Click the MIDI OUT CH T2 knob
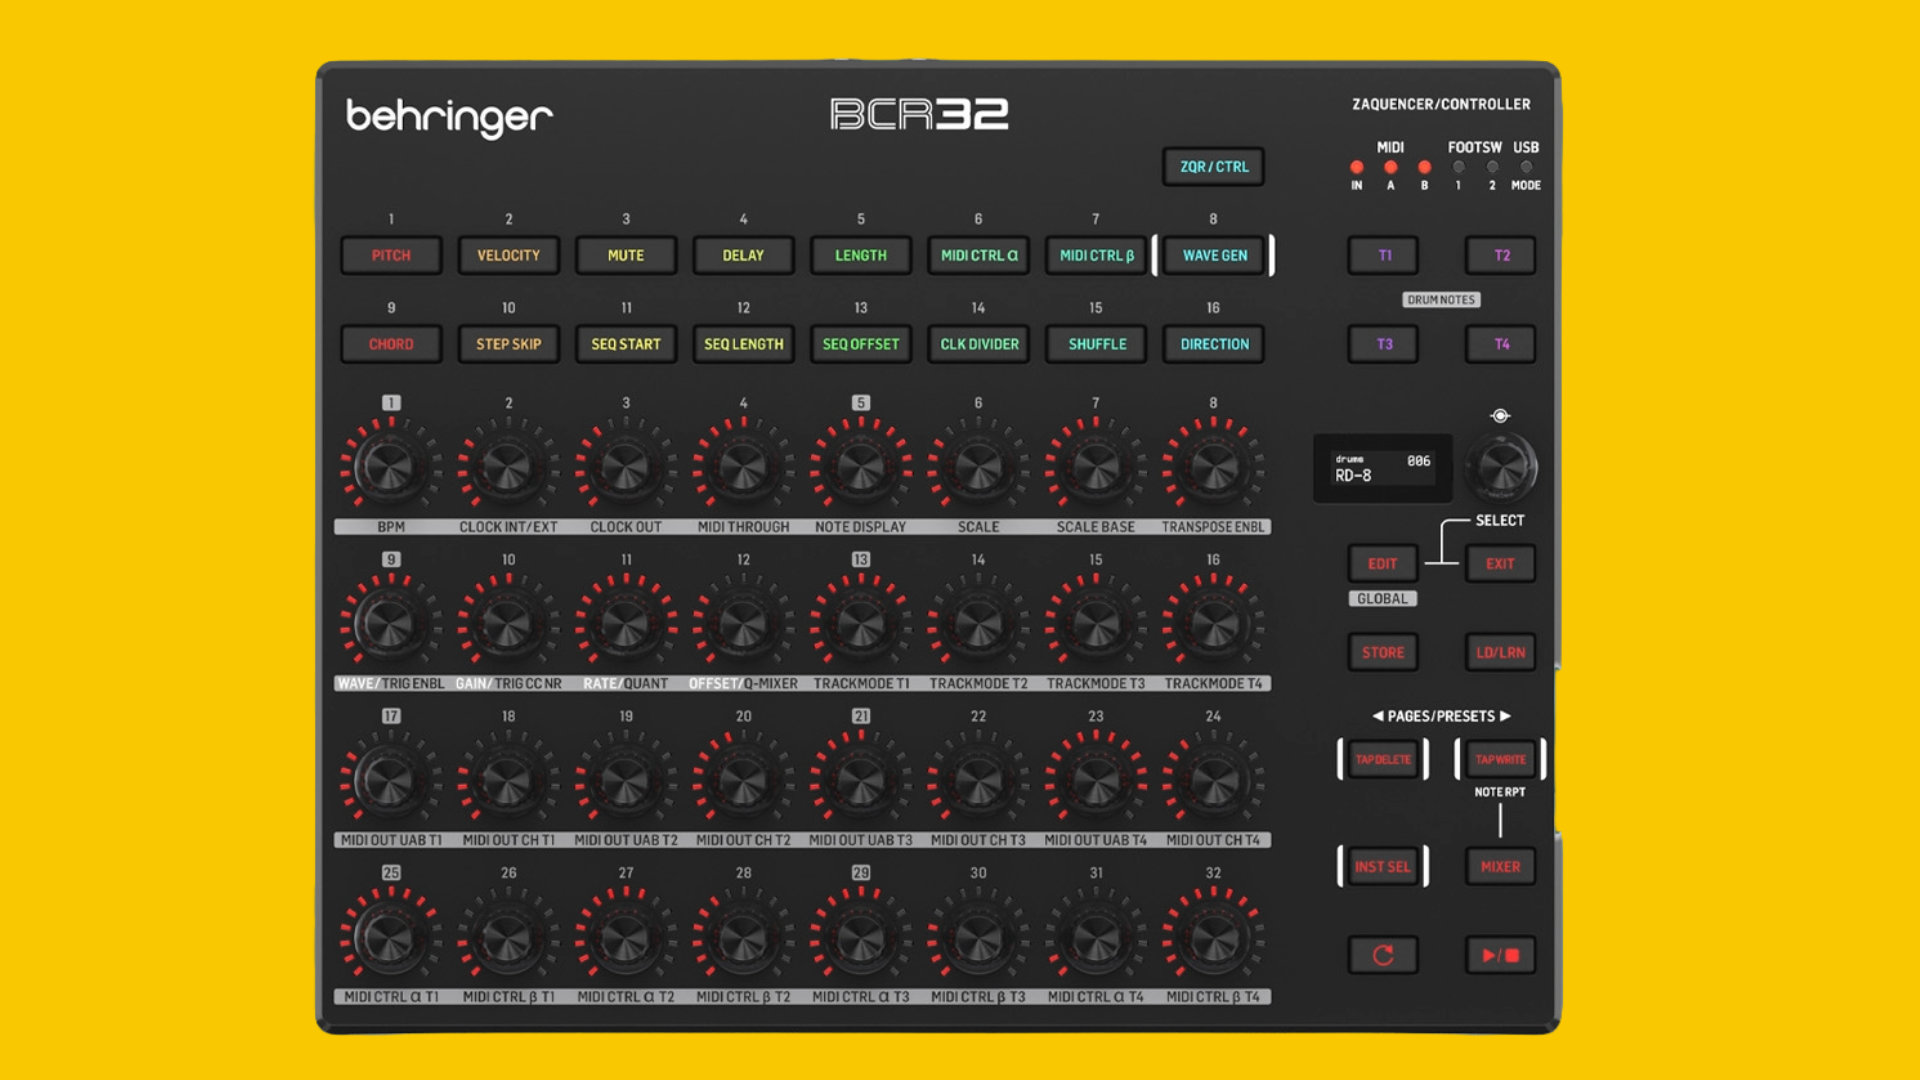Screen dimensions: 1920x1080 743,781
